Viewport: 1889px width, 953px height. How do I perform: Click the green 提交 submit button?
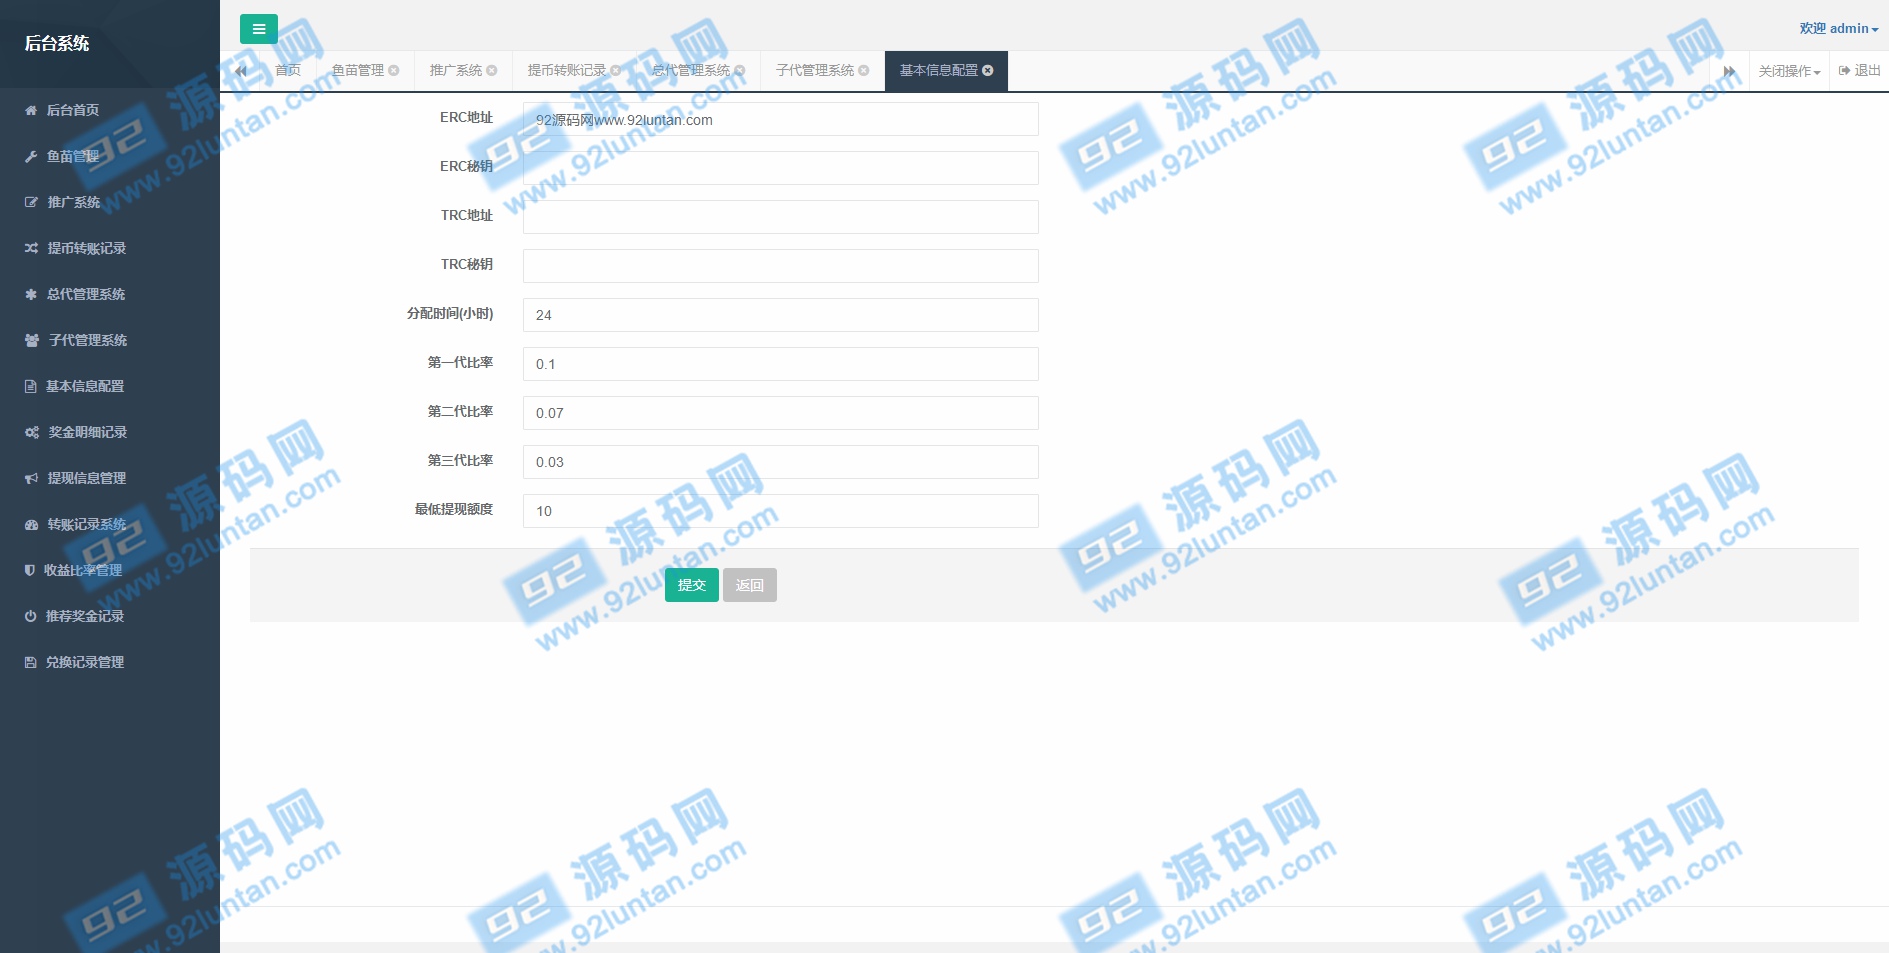tap(692, 585)
